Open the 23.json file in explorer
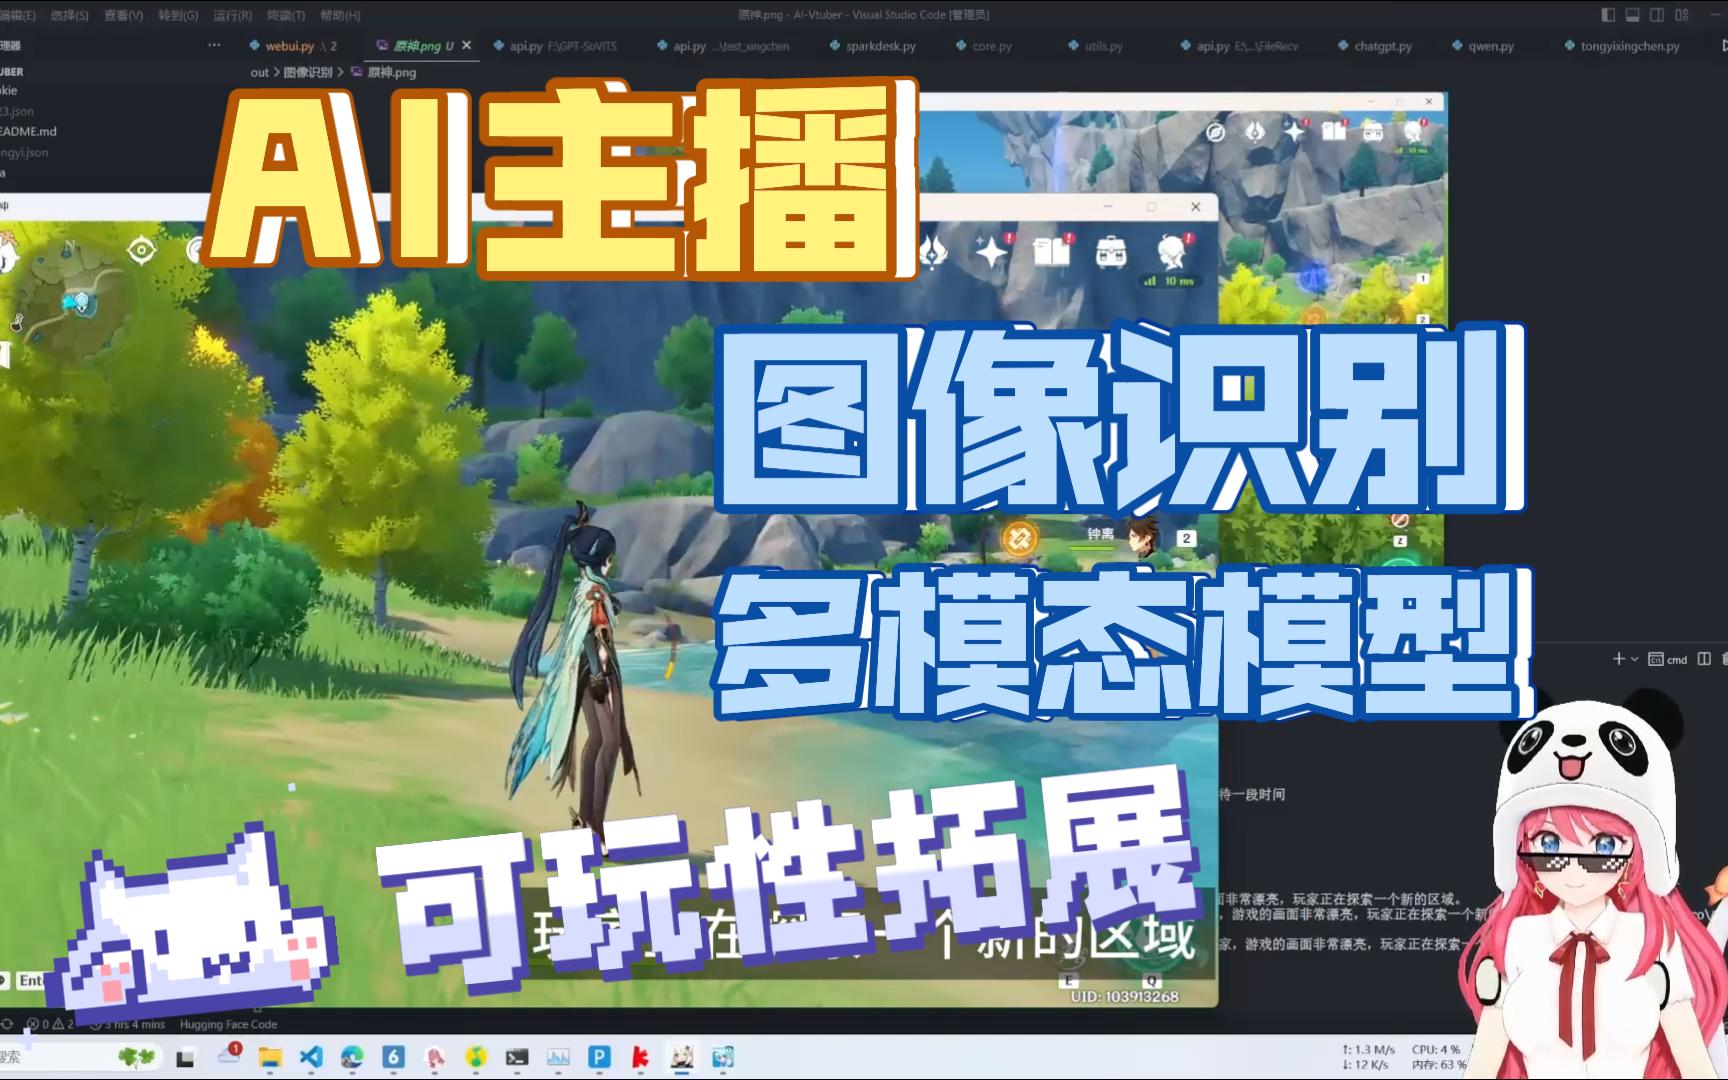 coord(17,111)
